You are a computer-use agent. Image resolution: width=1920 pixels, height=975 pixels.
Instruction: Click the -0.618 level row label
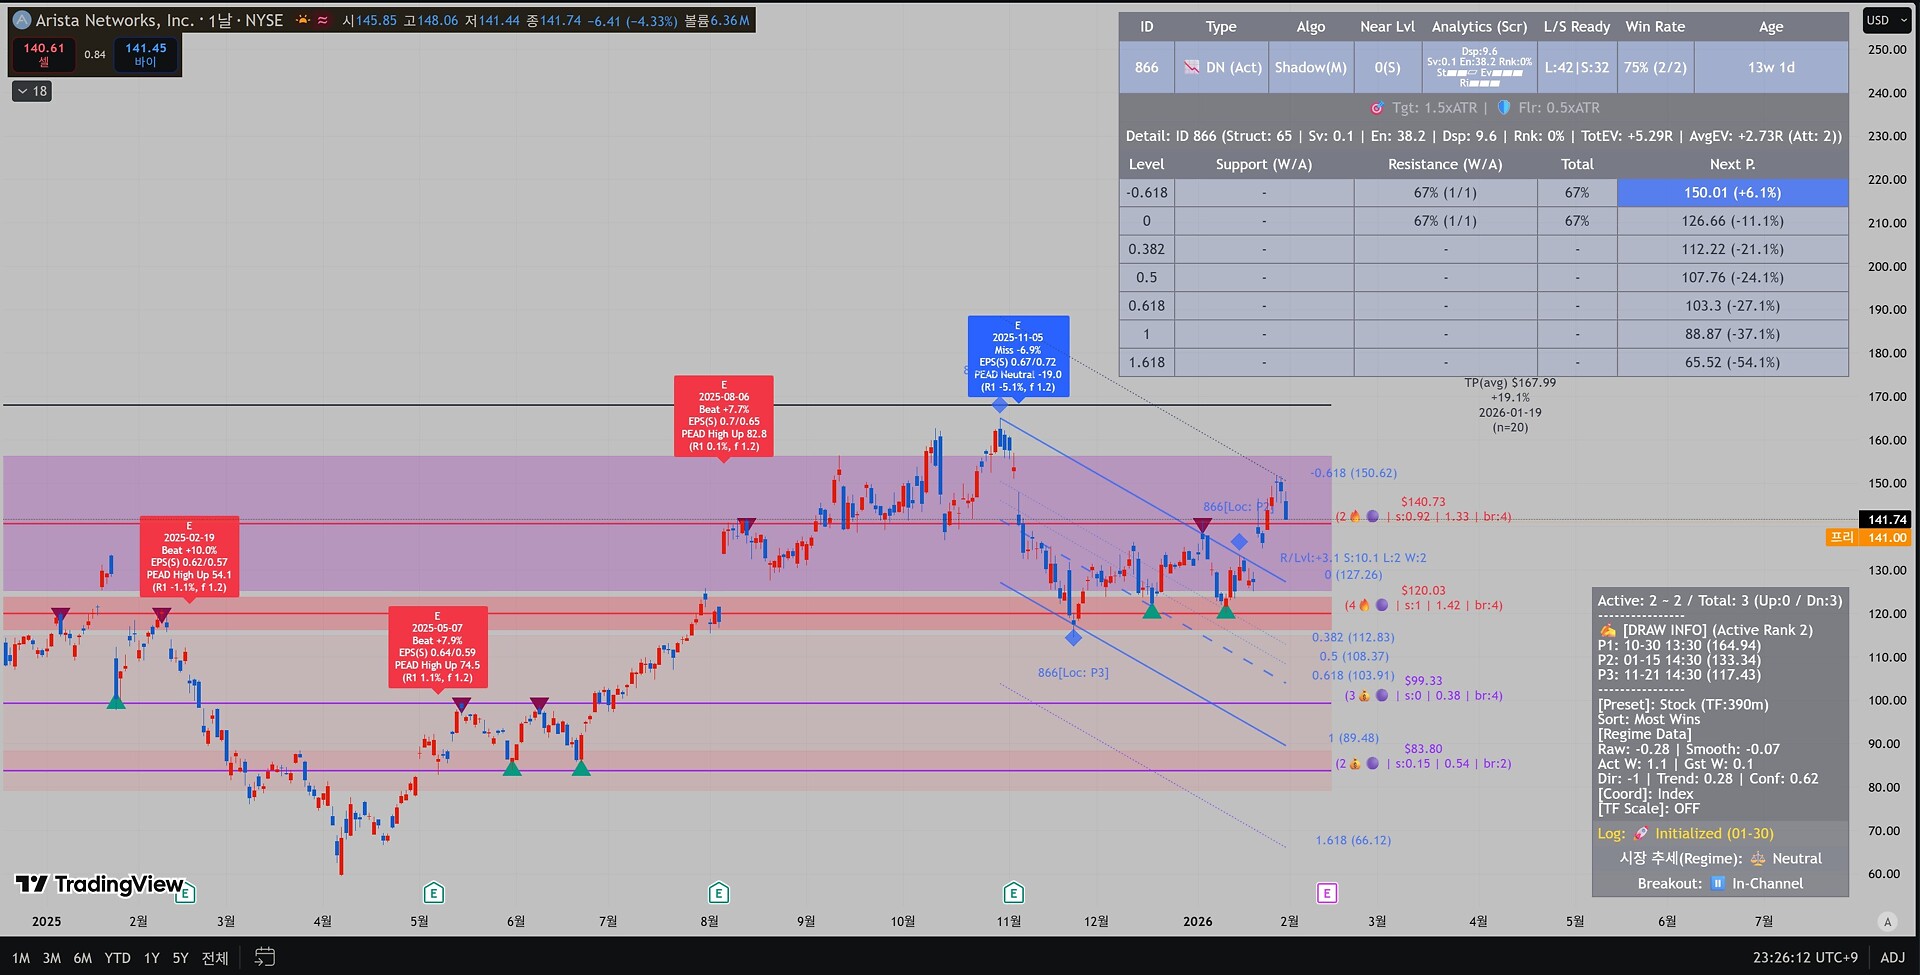coord(1146,192)
